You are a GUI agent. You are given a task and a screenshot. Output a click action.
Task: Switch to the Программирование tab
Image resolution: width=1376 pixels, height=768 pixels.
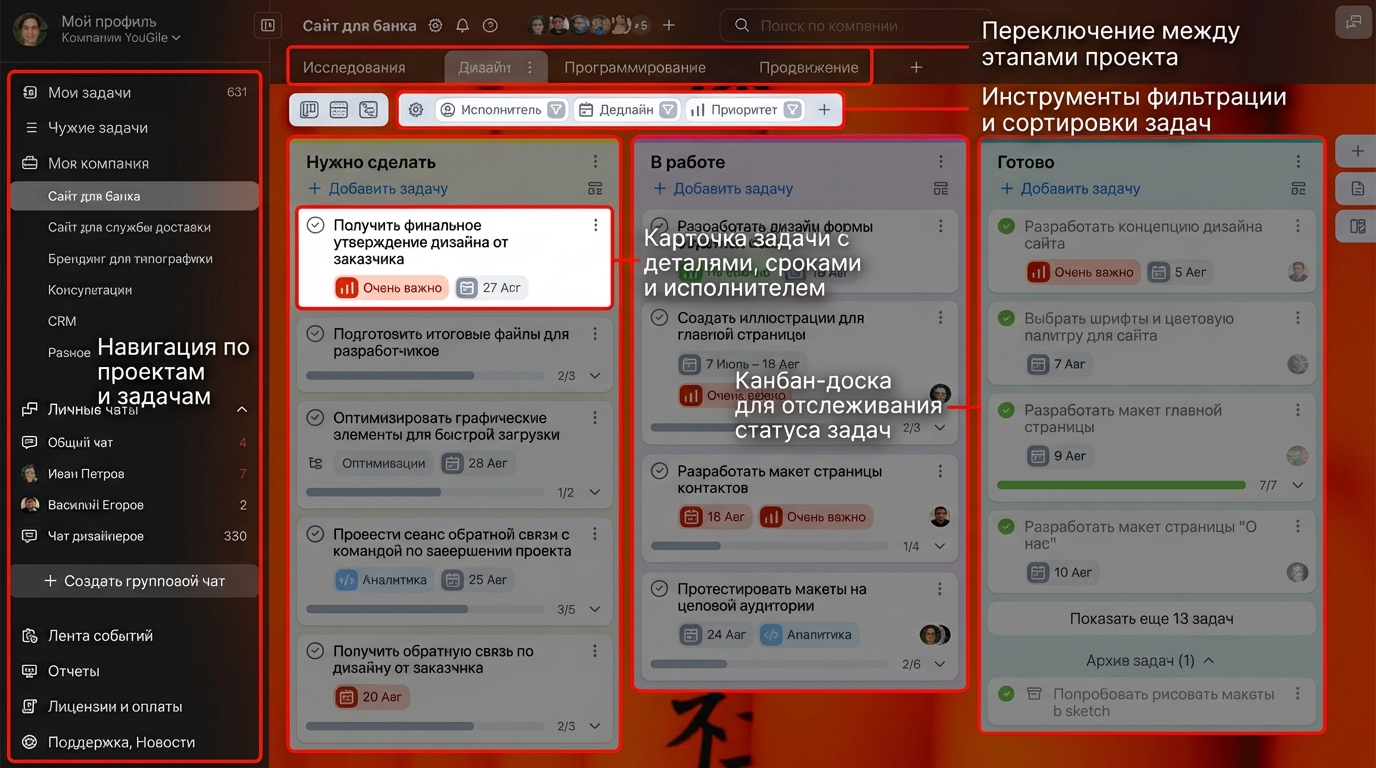coord(635,68)
